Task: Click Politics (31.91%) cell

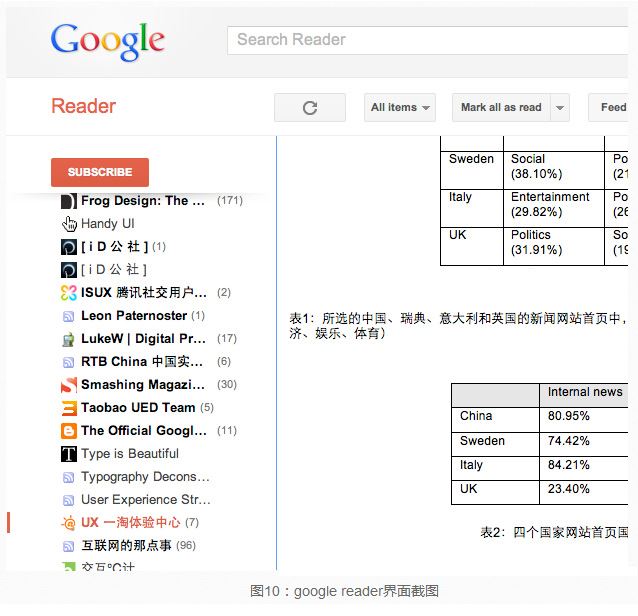Action: tap(554, 246)
